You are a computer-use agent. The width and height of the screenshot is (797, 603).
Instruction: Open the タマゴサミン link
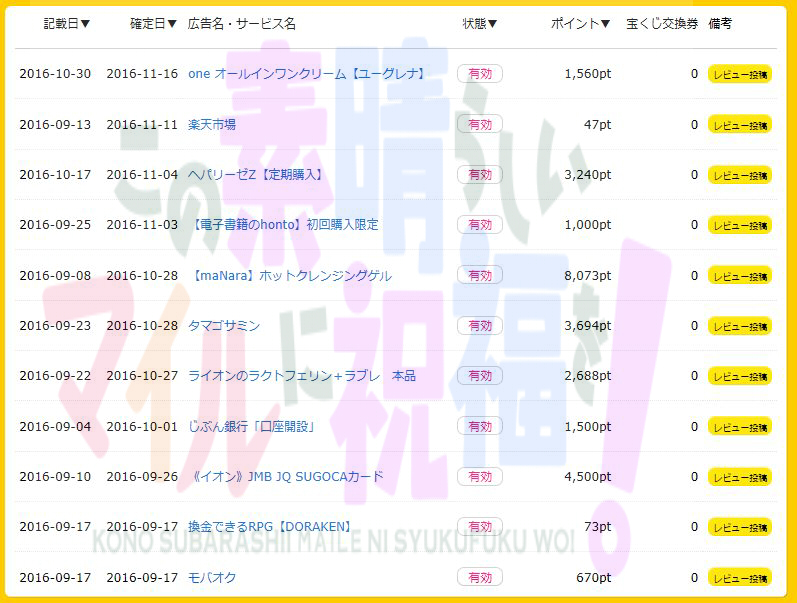click(x=224, y=325)
